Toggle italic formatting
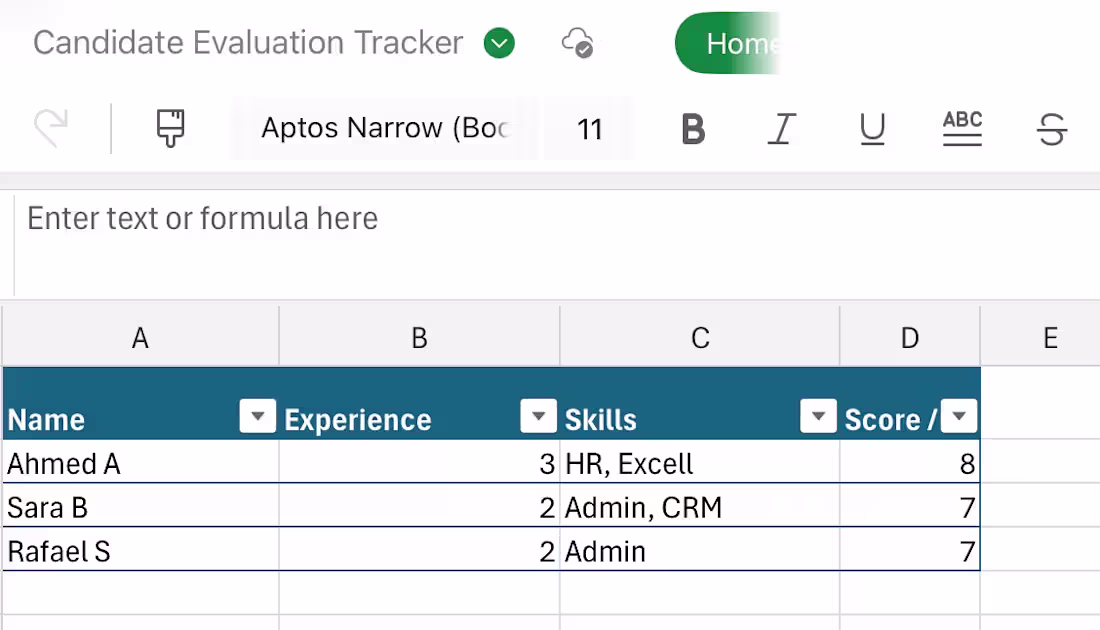This screenshot has height=630, width=1100. click(782, 129)
